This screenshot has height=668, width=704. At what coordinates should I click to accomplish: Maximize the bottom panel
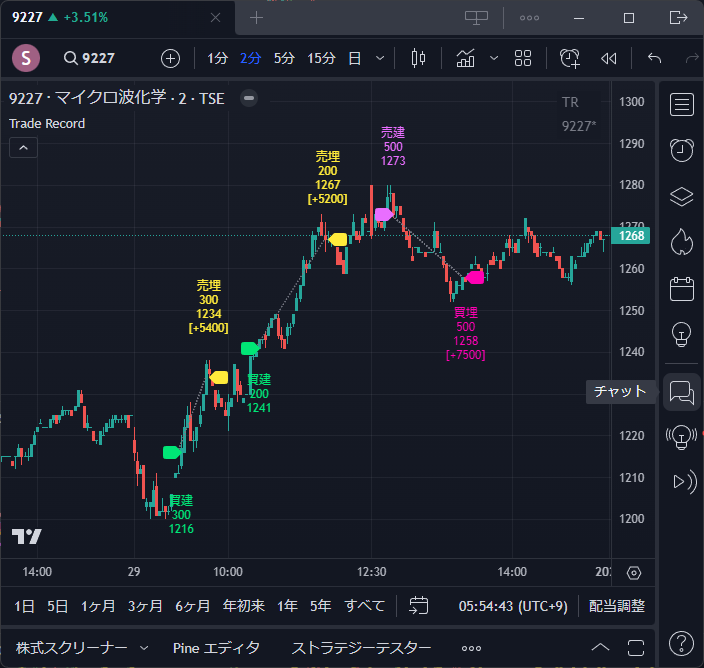pos(636,648)
